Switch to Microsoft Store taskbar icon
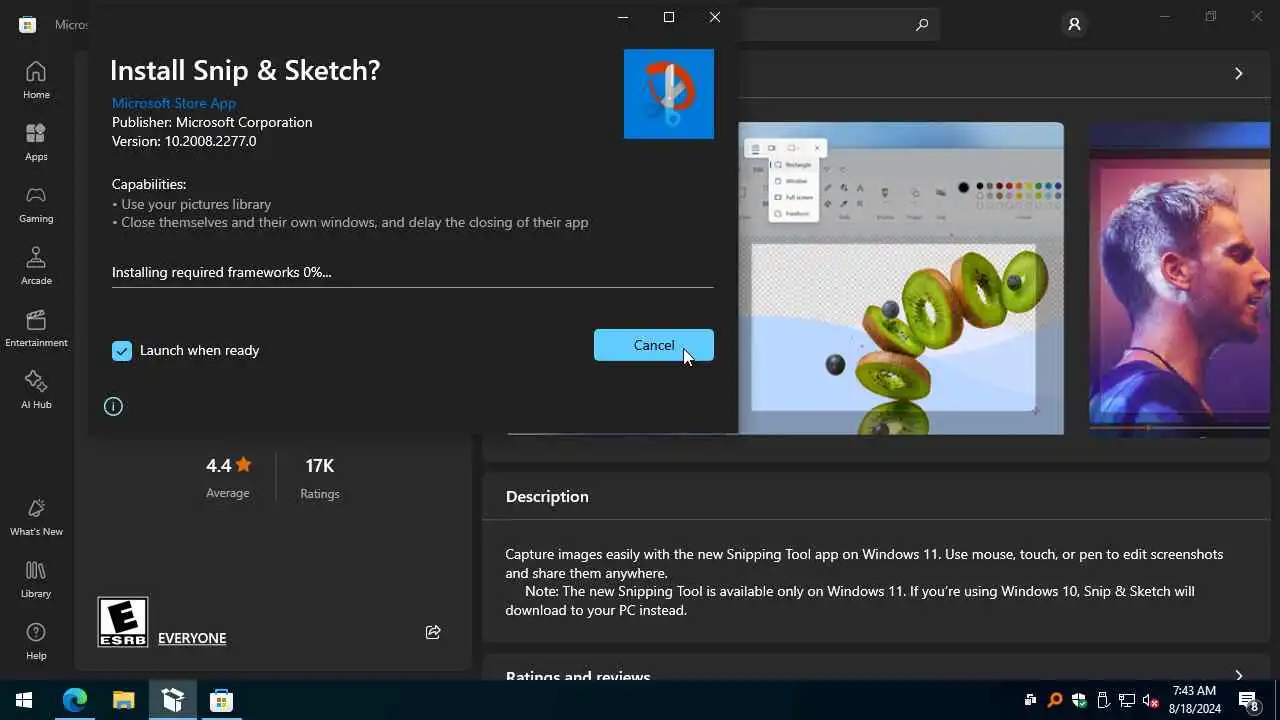The width and height of the screenshot is (1280, 720). click(x=221, y=700)
